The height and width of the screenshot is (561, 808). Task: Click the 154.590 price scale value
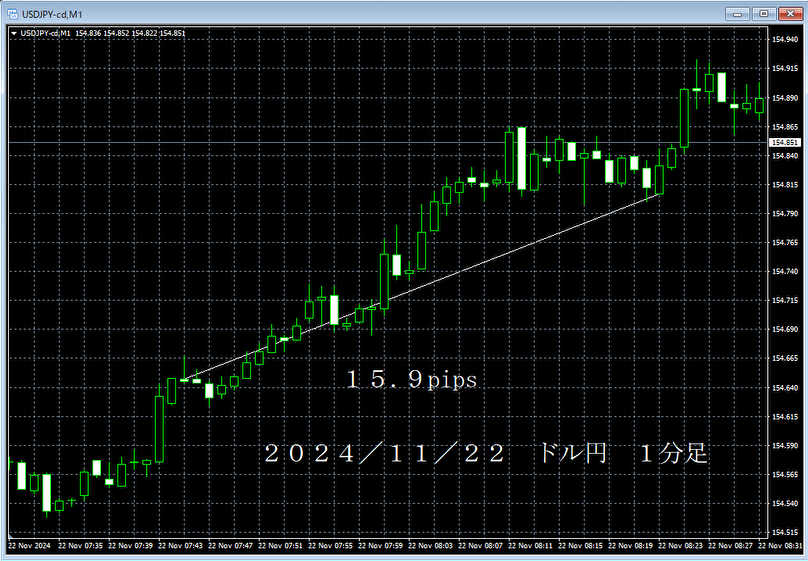click(x=785, y=445)
